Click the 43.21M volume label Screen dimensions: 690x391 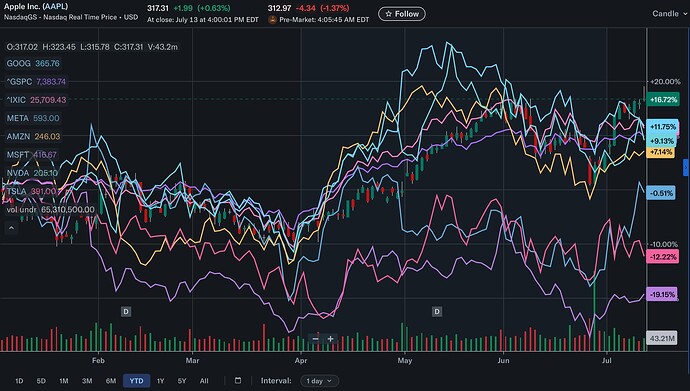[x=662, y=338]
